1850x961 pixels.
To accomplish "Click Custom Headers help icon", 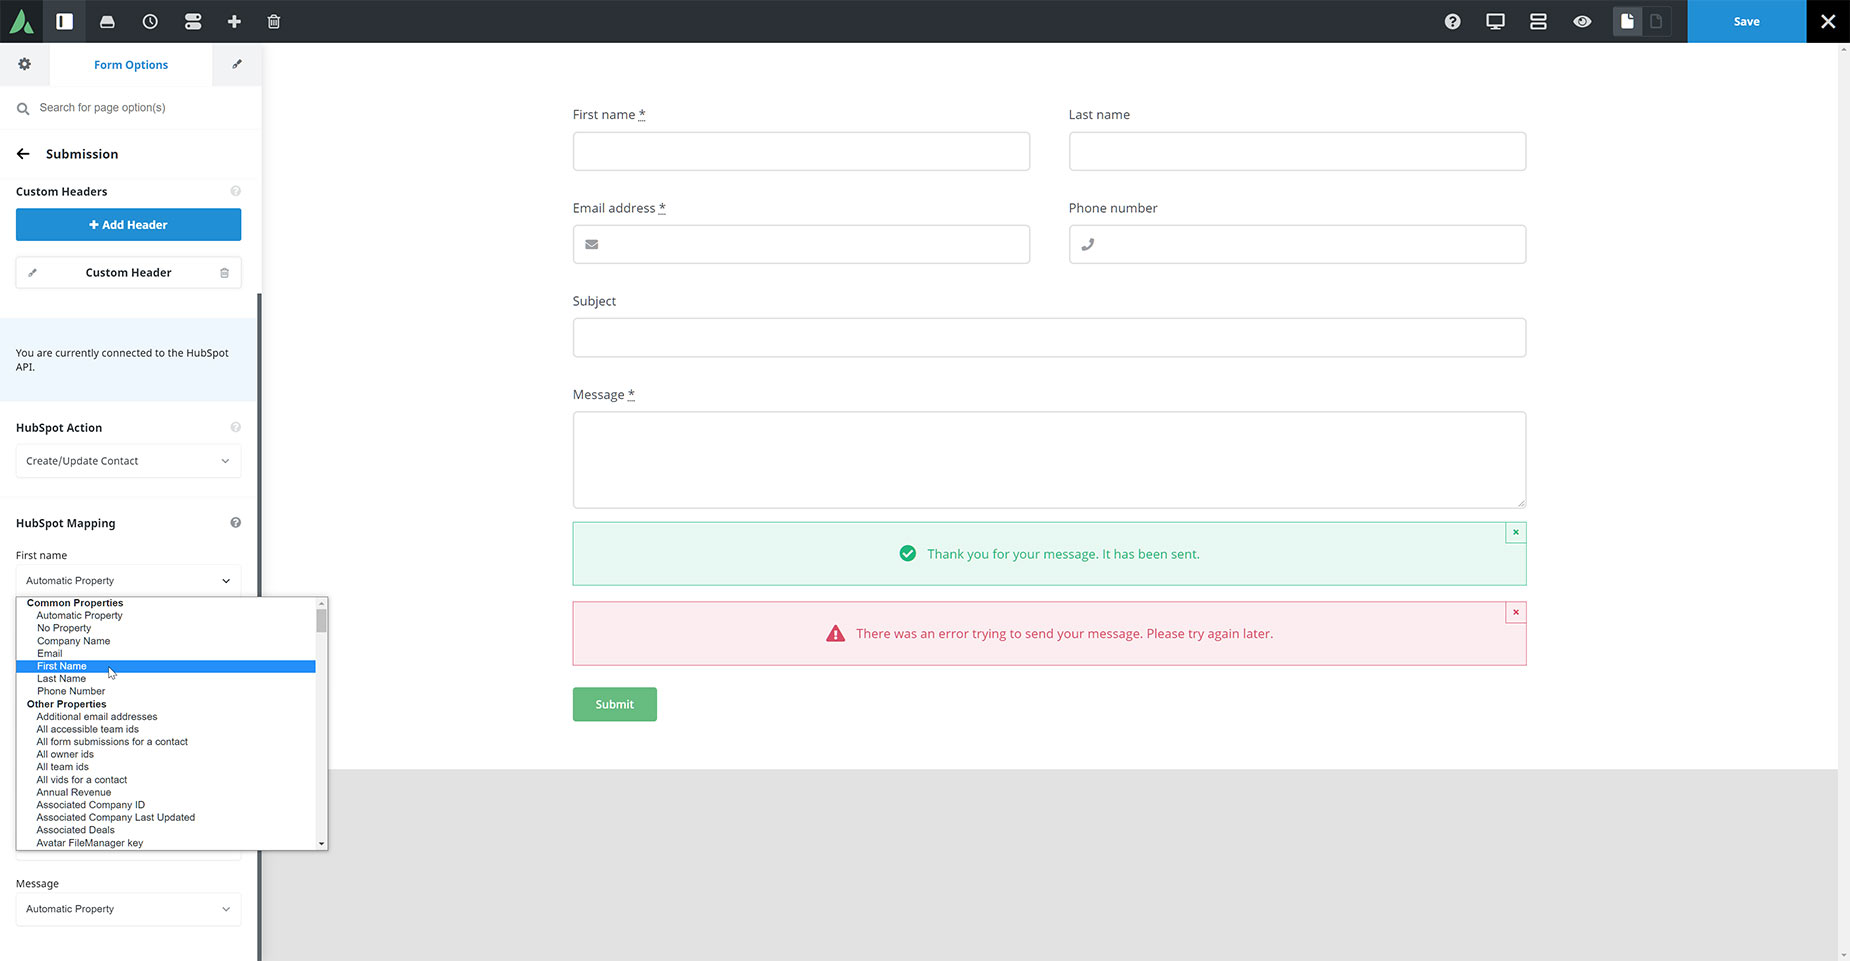I will (236, 191).
